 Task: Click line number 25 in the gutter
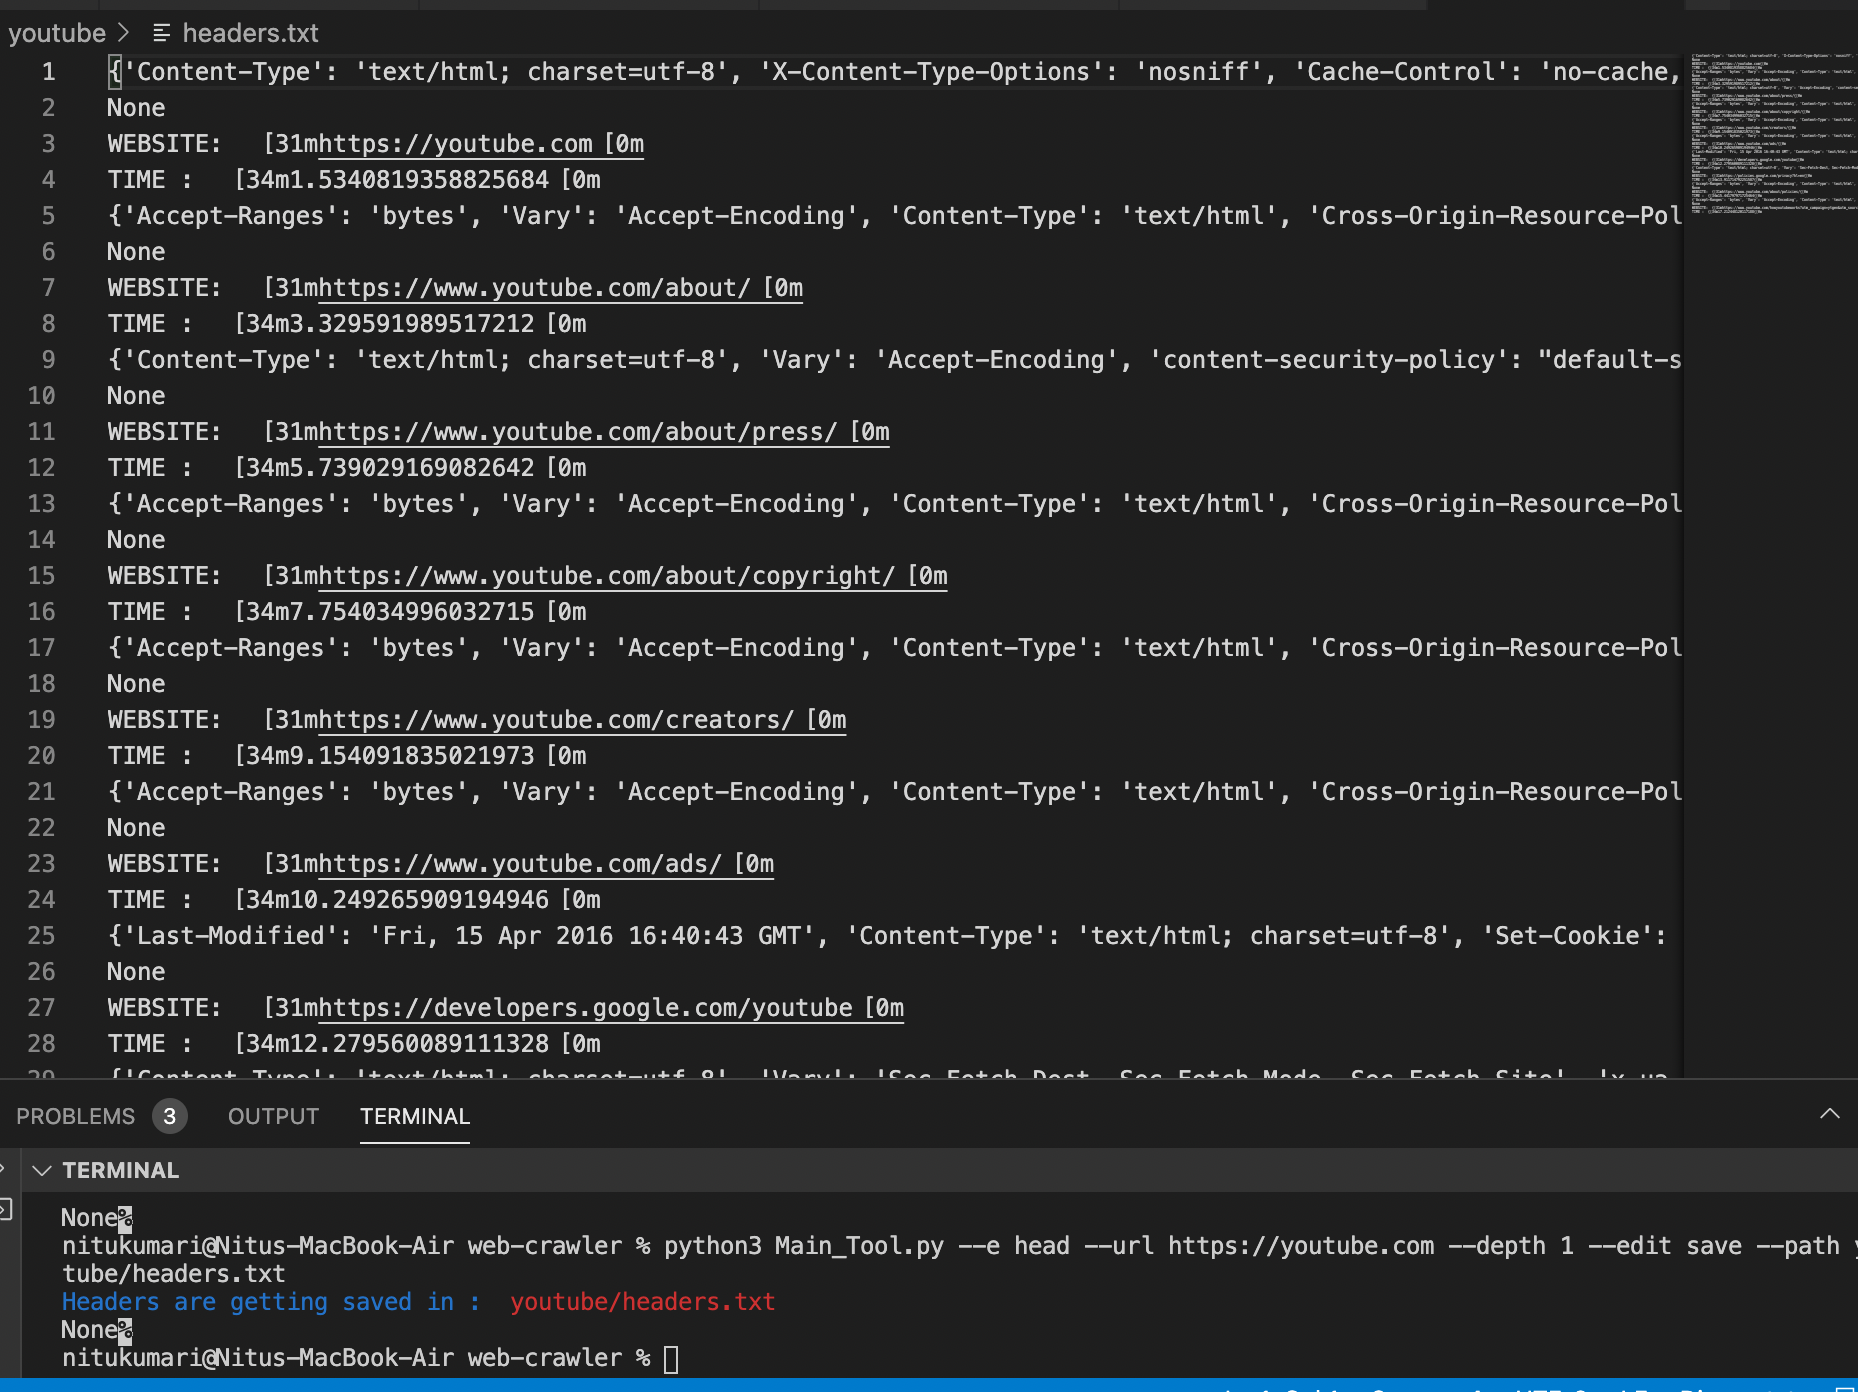click(41, 936)
